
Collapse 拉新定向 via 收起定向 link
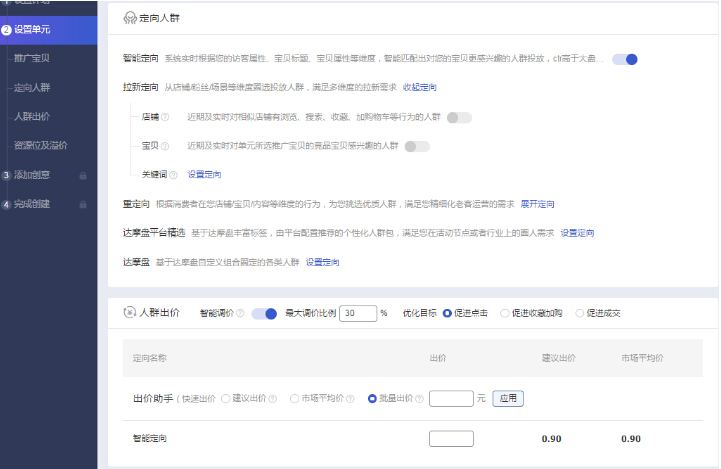click(x=419, y=88)
